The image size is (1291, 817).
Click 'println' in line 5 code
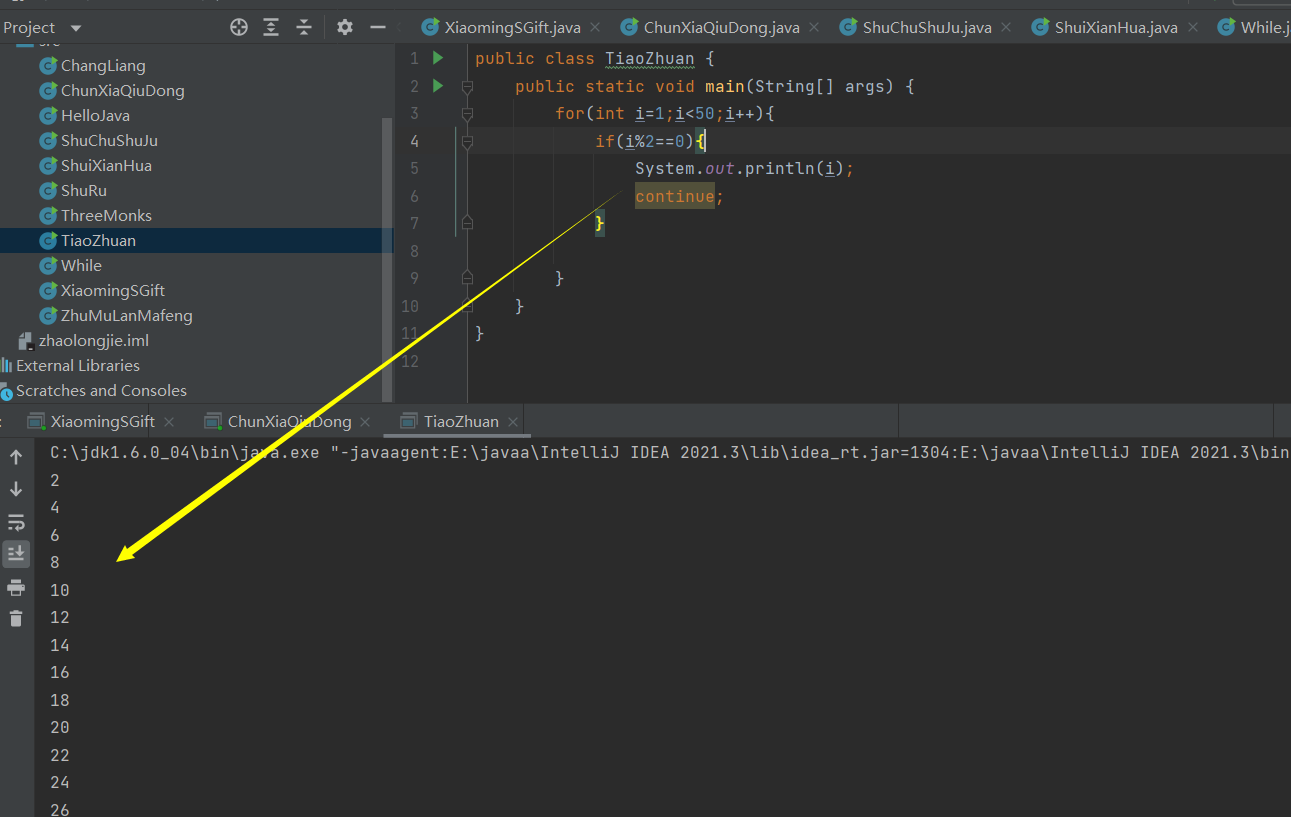(x=780, y=169)
